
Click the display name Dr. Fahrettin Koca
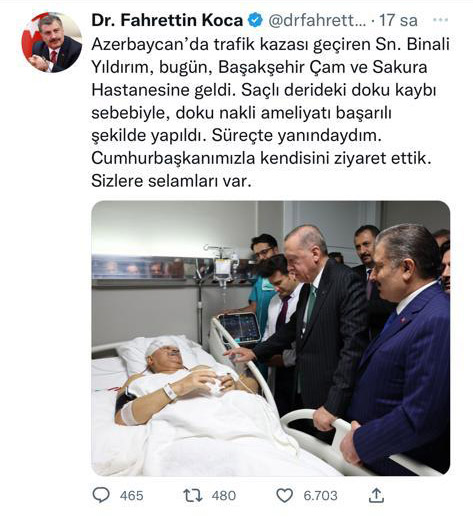167,20
